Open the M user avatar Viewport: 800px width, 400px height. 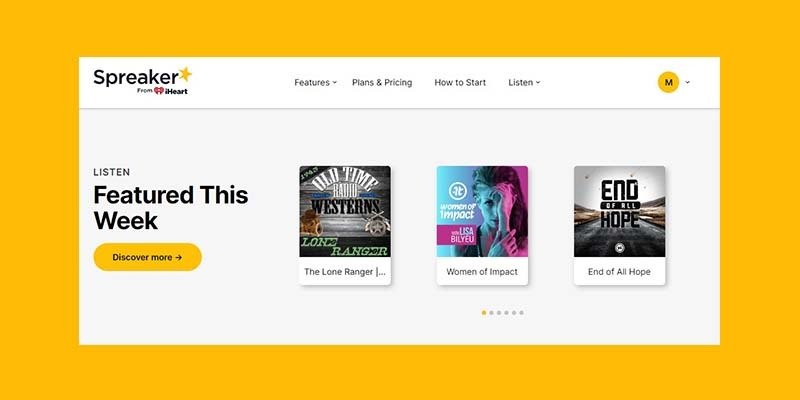click(x=668, y=82)
